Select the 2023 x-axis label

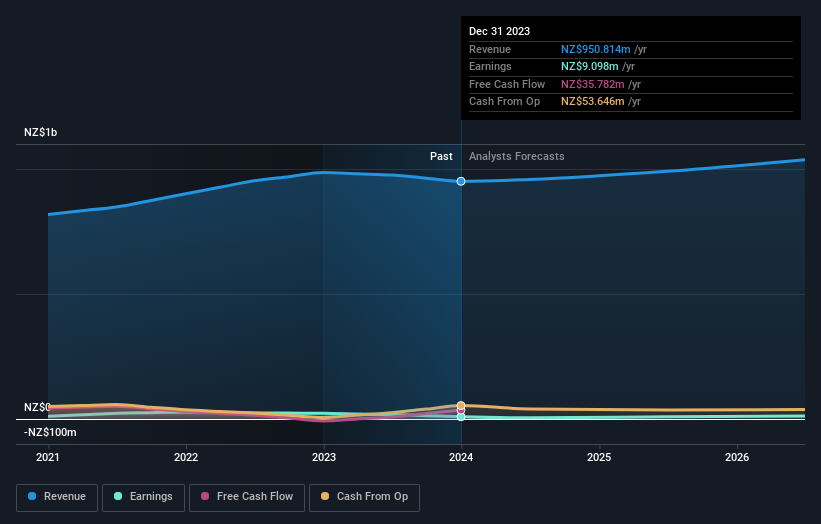(324, 457)
